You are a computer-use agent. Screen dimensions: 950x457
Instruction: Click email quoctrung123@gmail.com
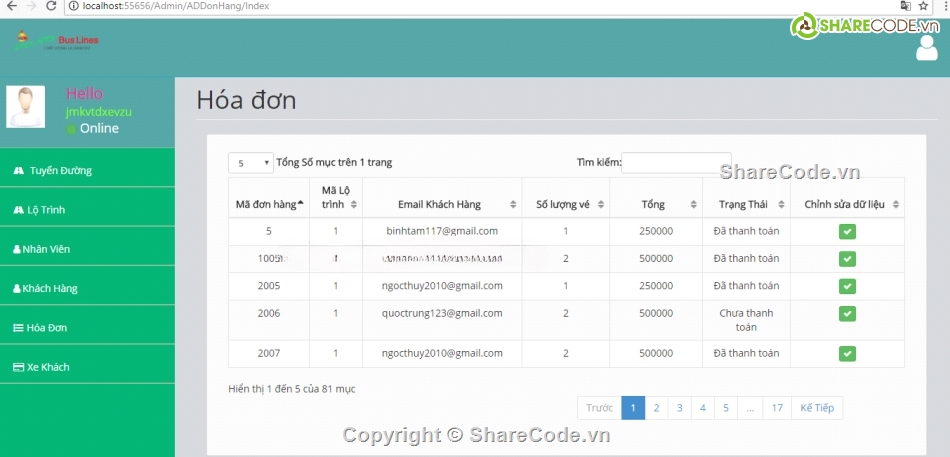coord(442,313)
